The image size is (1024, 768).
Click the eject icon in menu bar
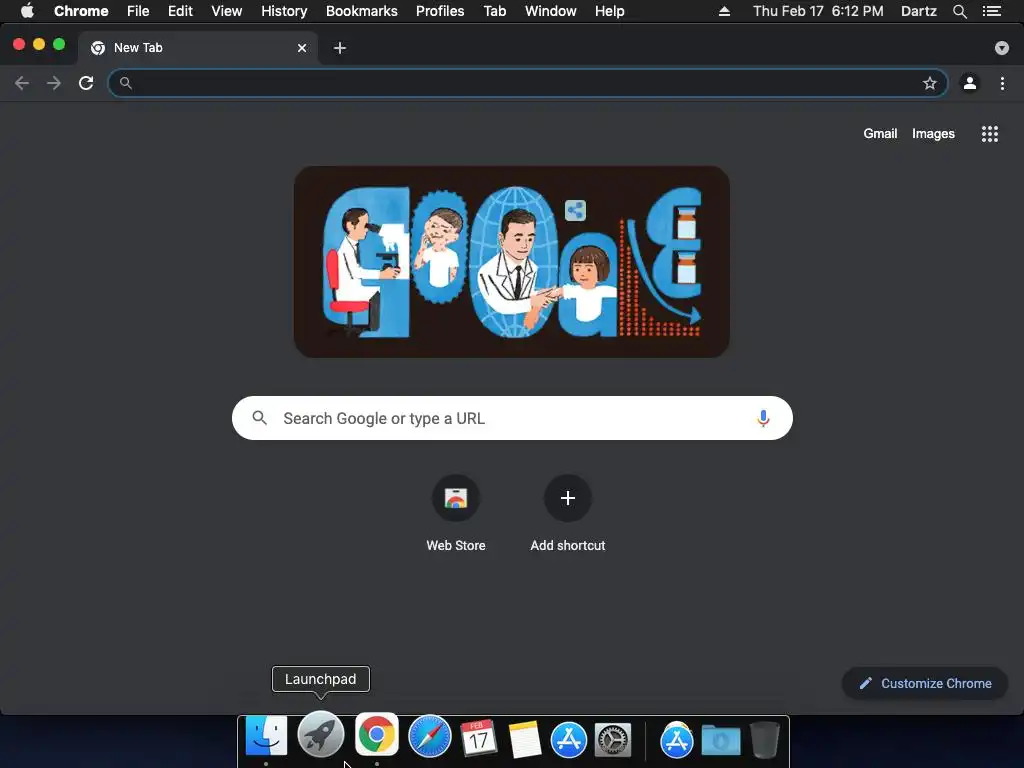tap(724, 11)
